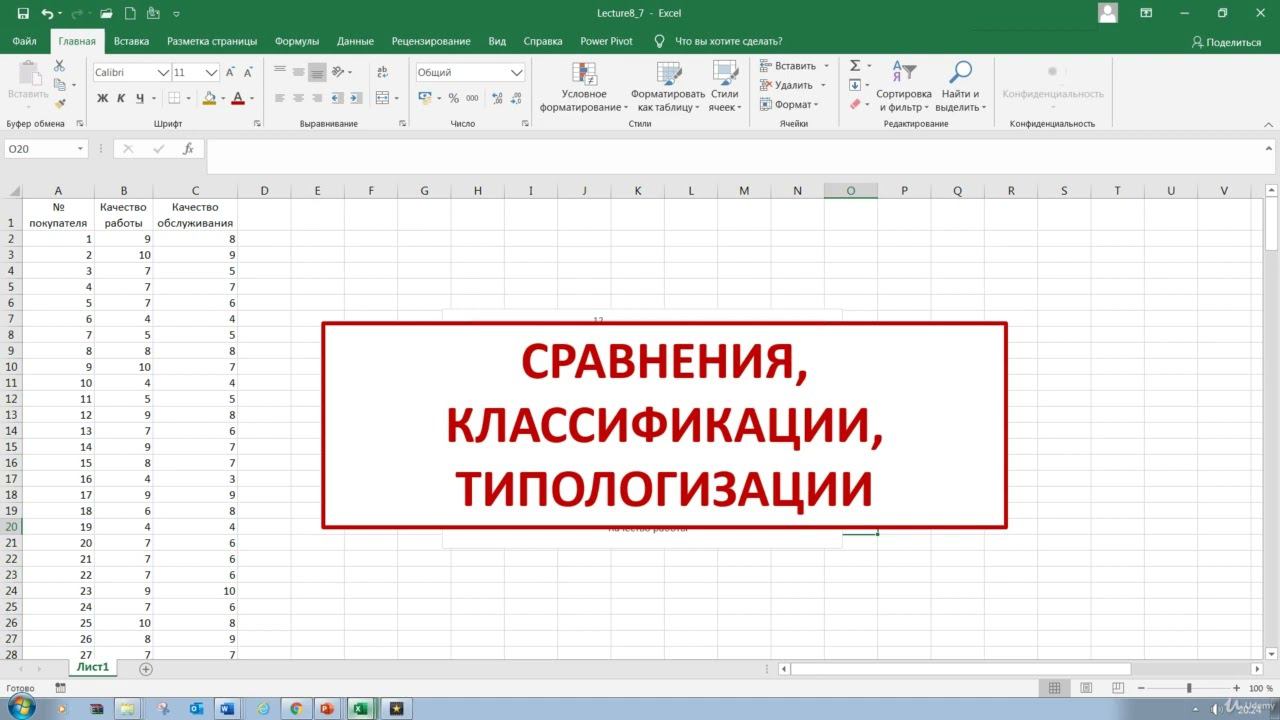
Task: Open the Calibri font name dropdown
Action: (x=163, y=73)
